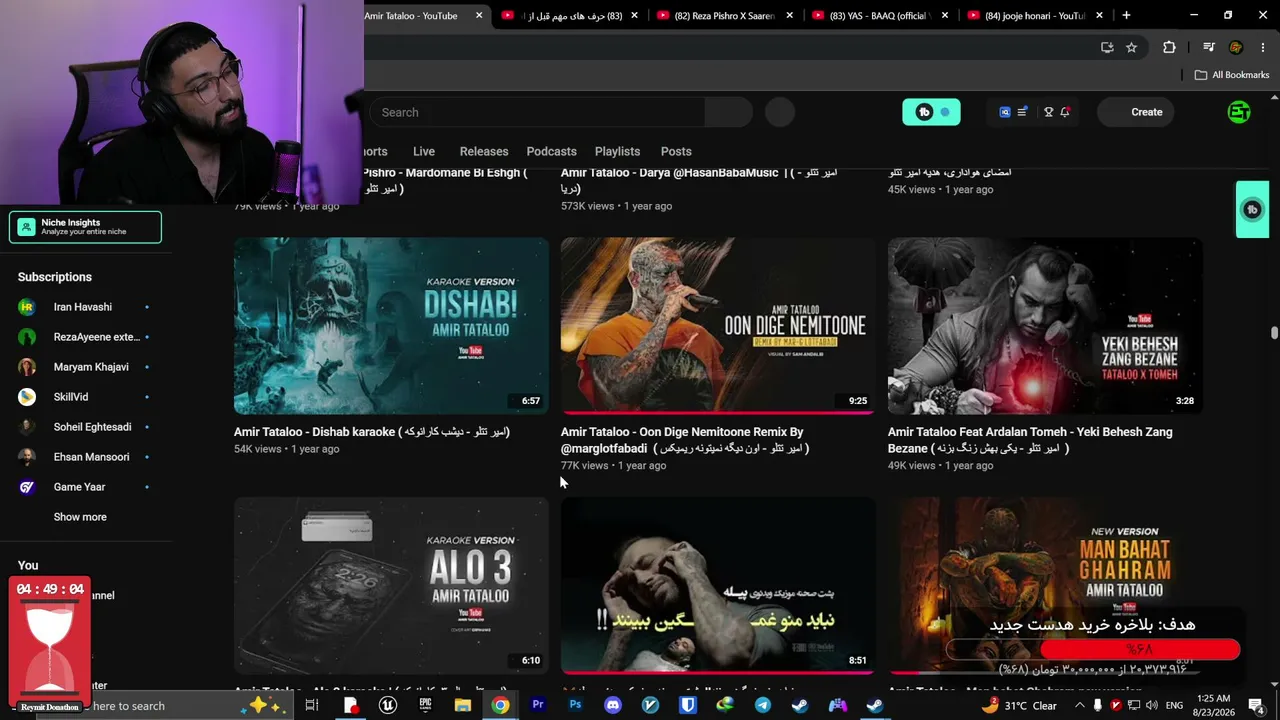Open Iran Havashi subscription
Screen dimensions: 1280x720
tap(84, 307)
